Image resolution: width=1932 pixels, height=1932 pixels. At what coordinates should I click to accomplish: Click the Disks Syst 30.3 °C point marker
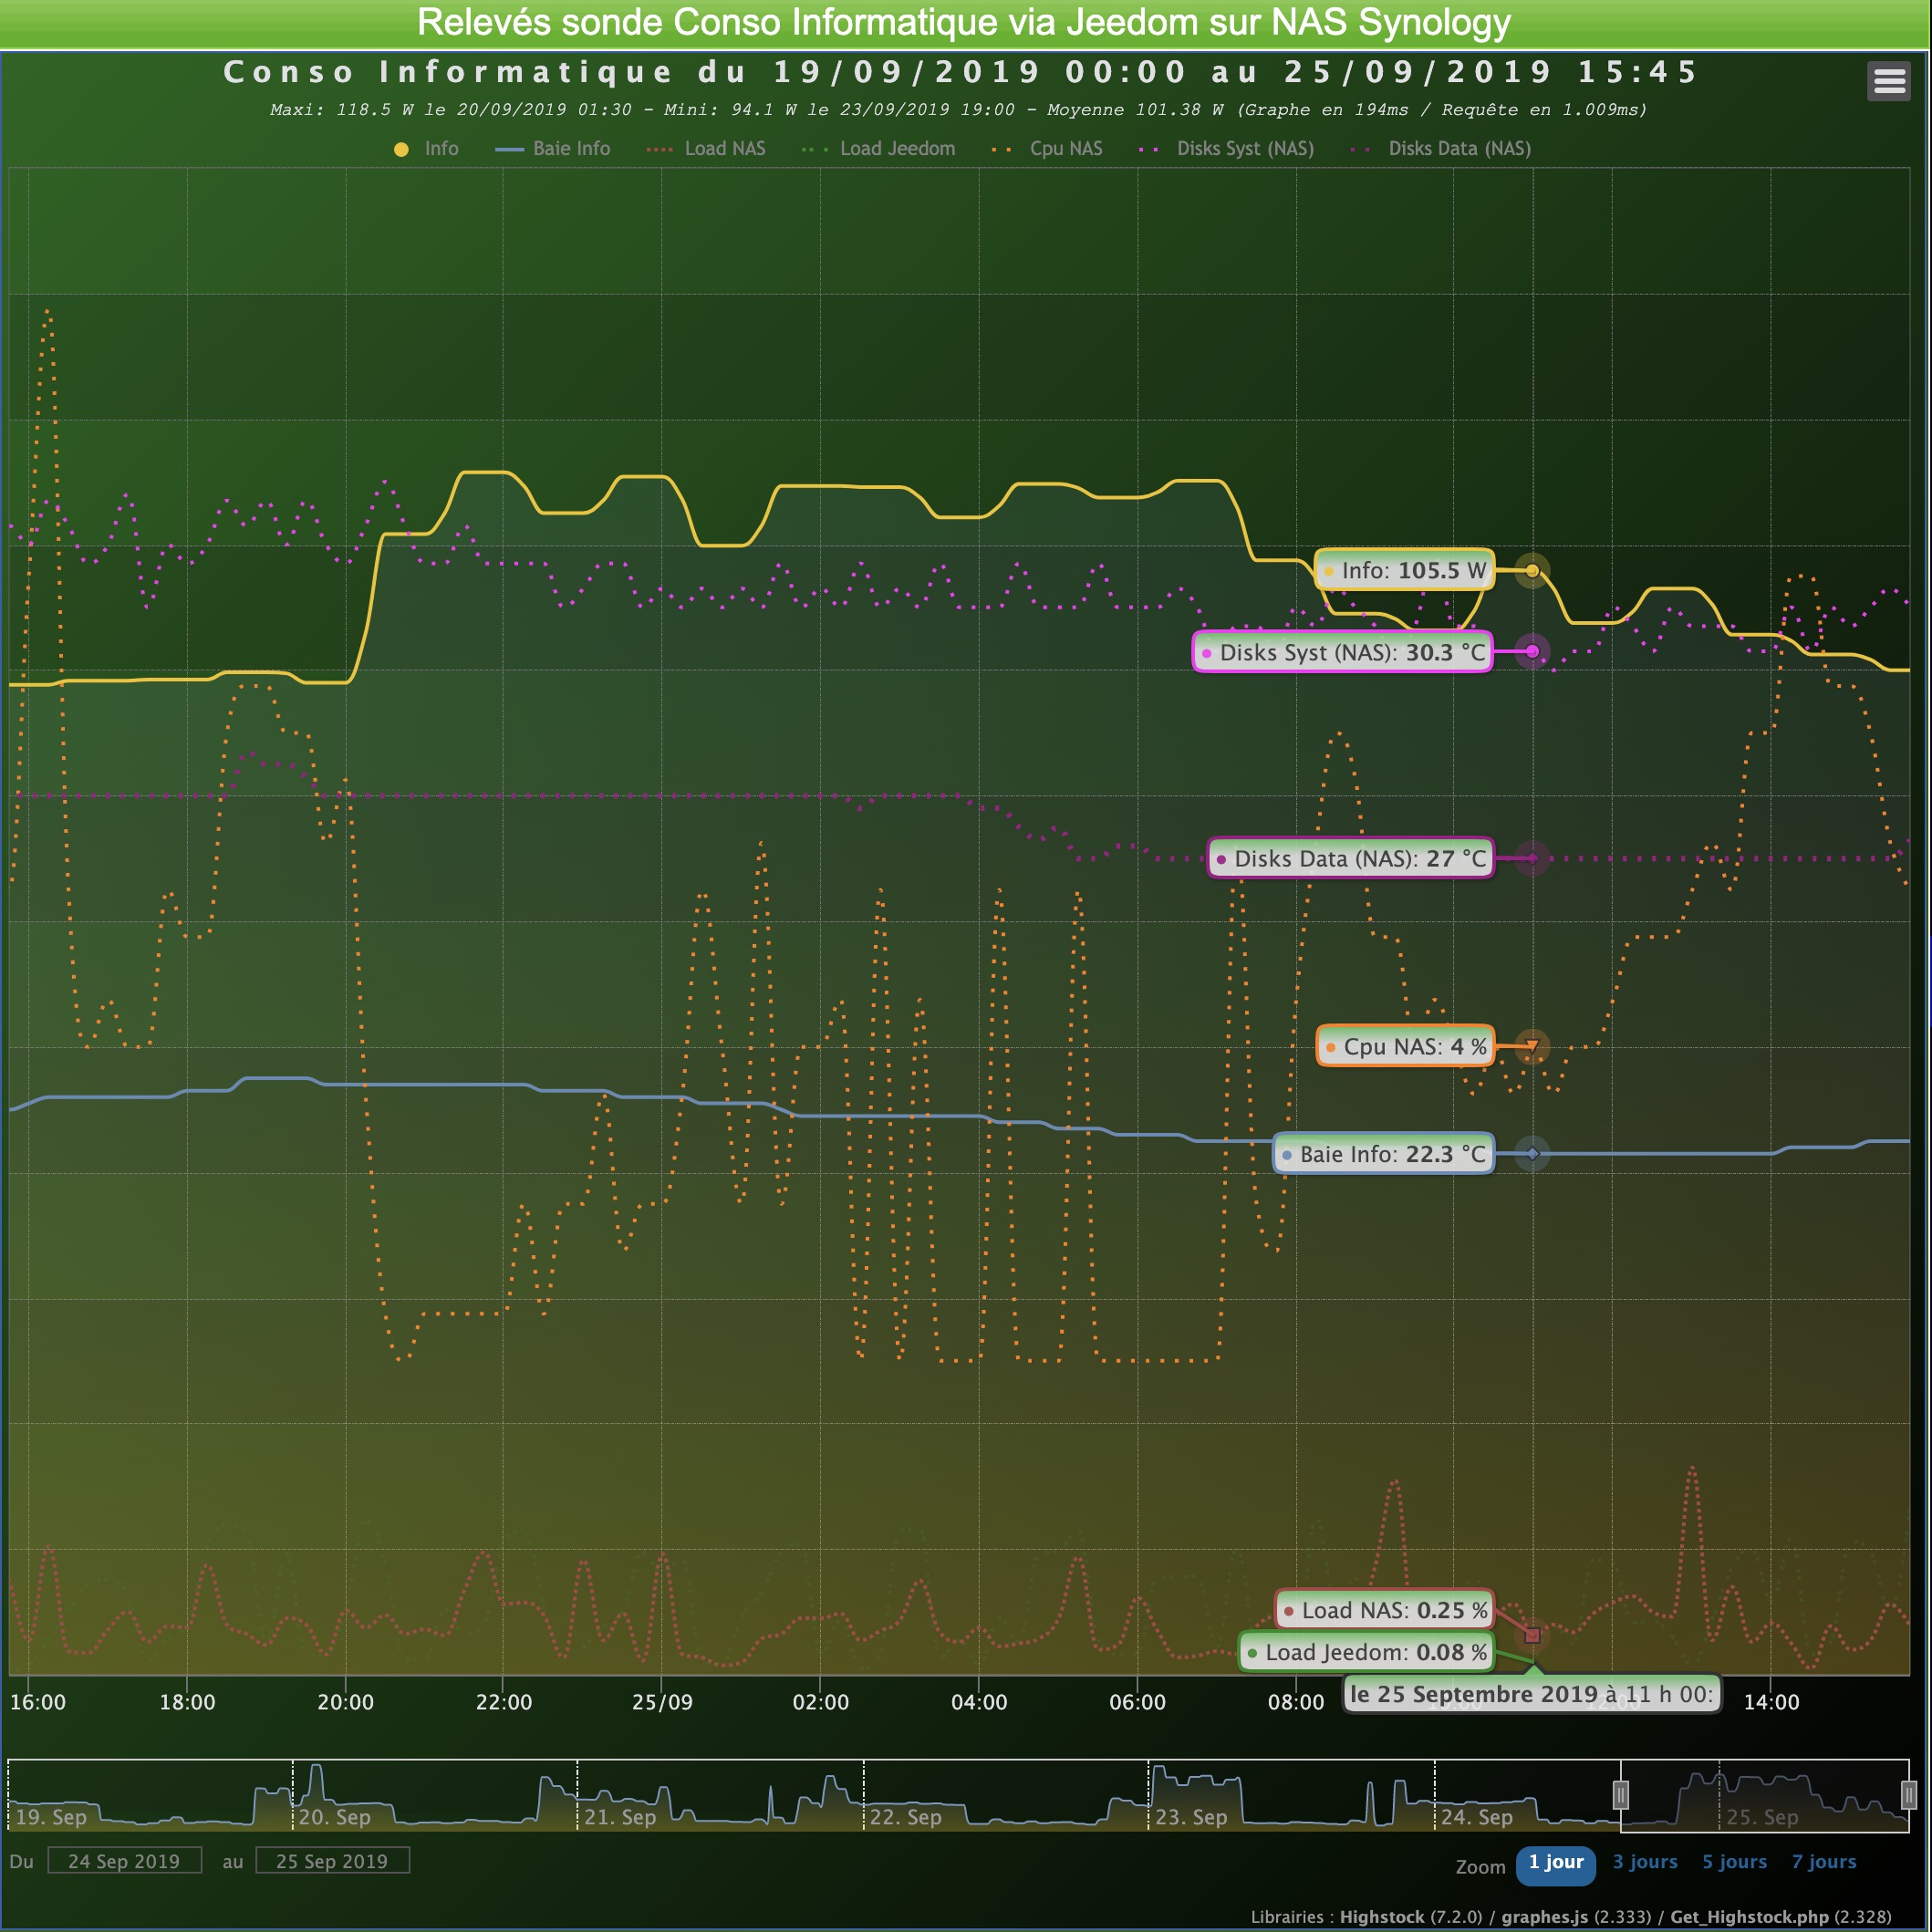click(x=1532, y=652)
